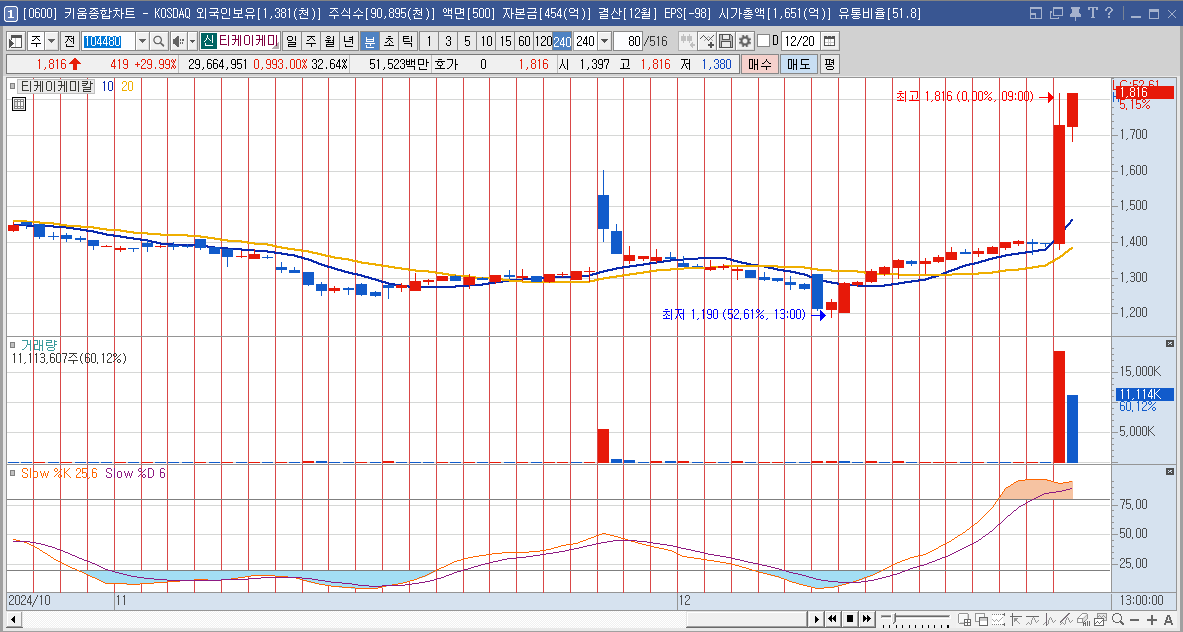Toggle the 년 yearly chart button
This screenshot has height=632, width=1183.
[x=348, y=41]
